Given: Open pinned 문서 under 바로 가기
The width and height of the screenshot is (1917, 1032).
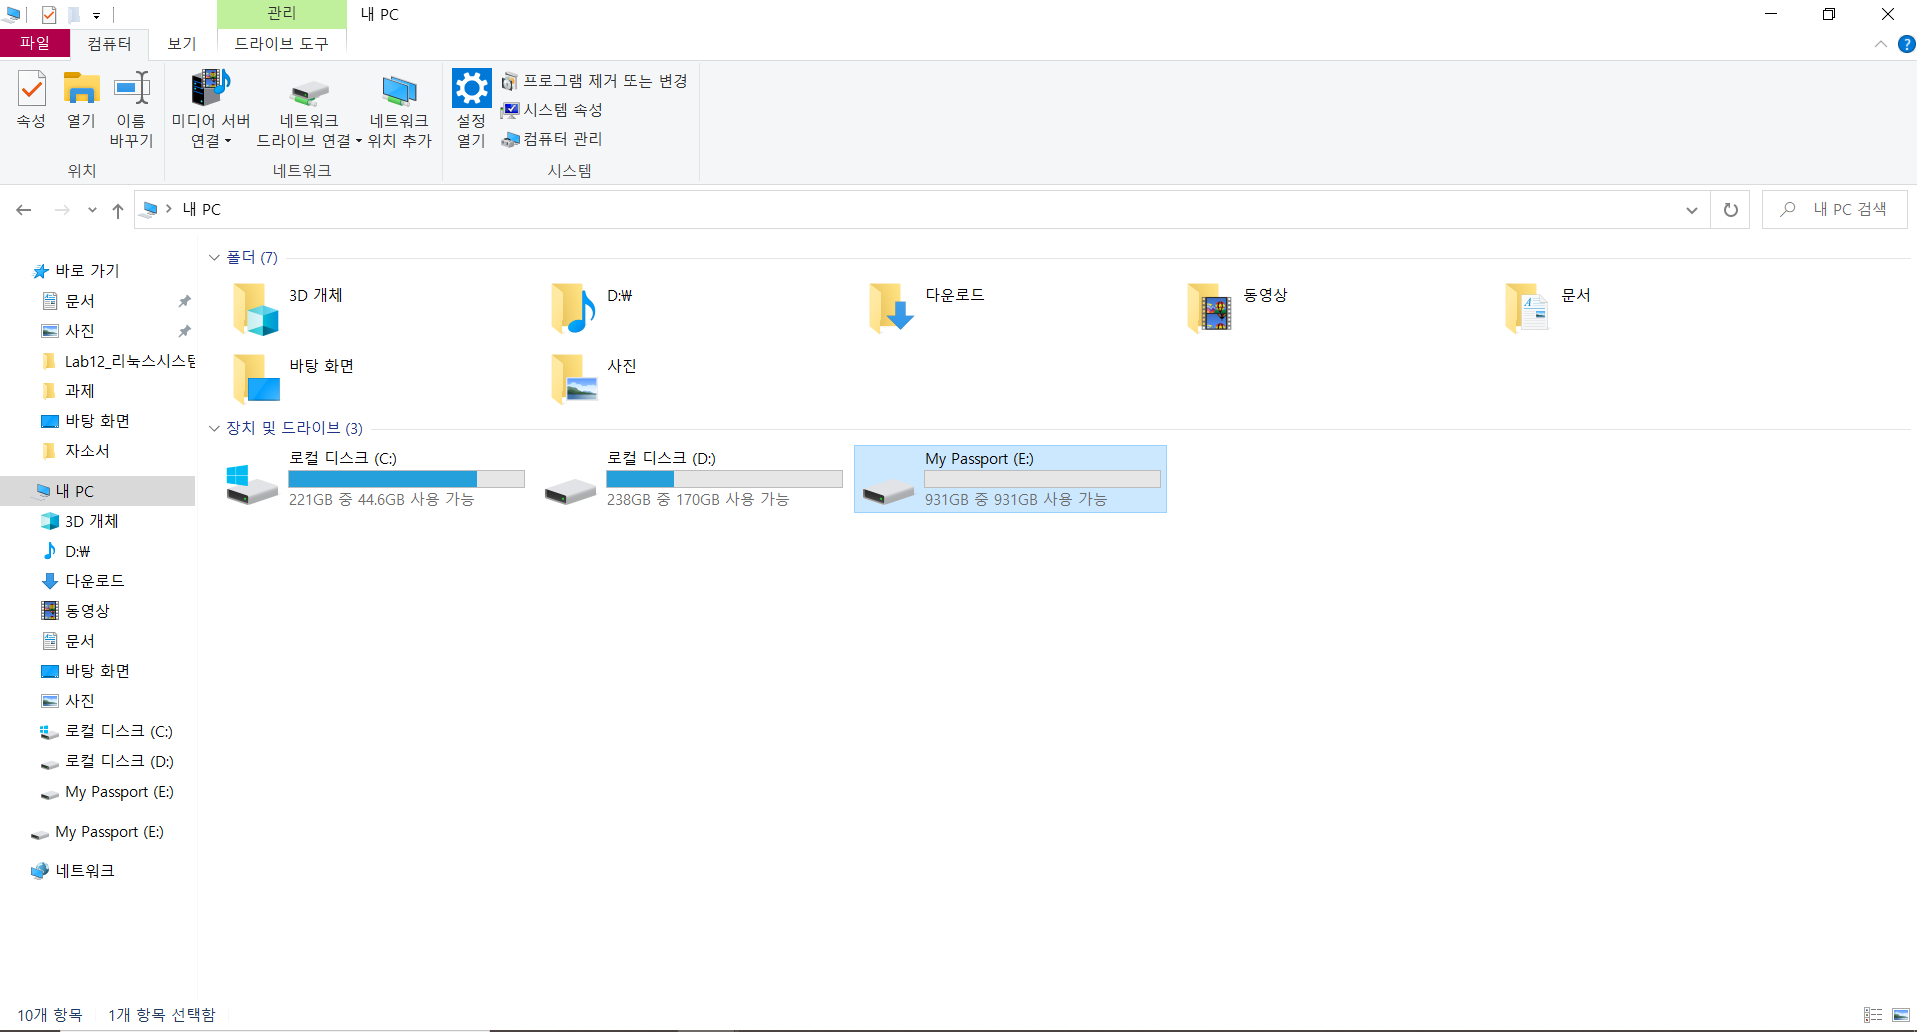Looking at the screenshot, I should click(x=80, y=301).
